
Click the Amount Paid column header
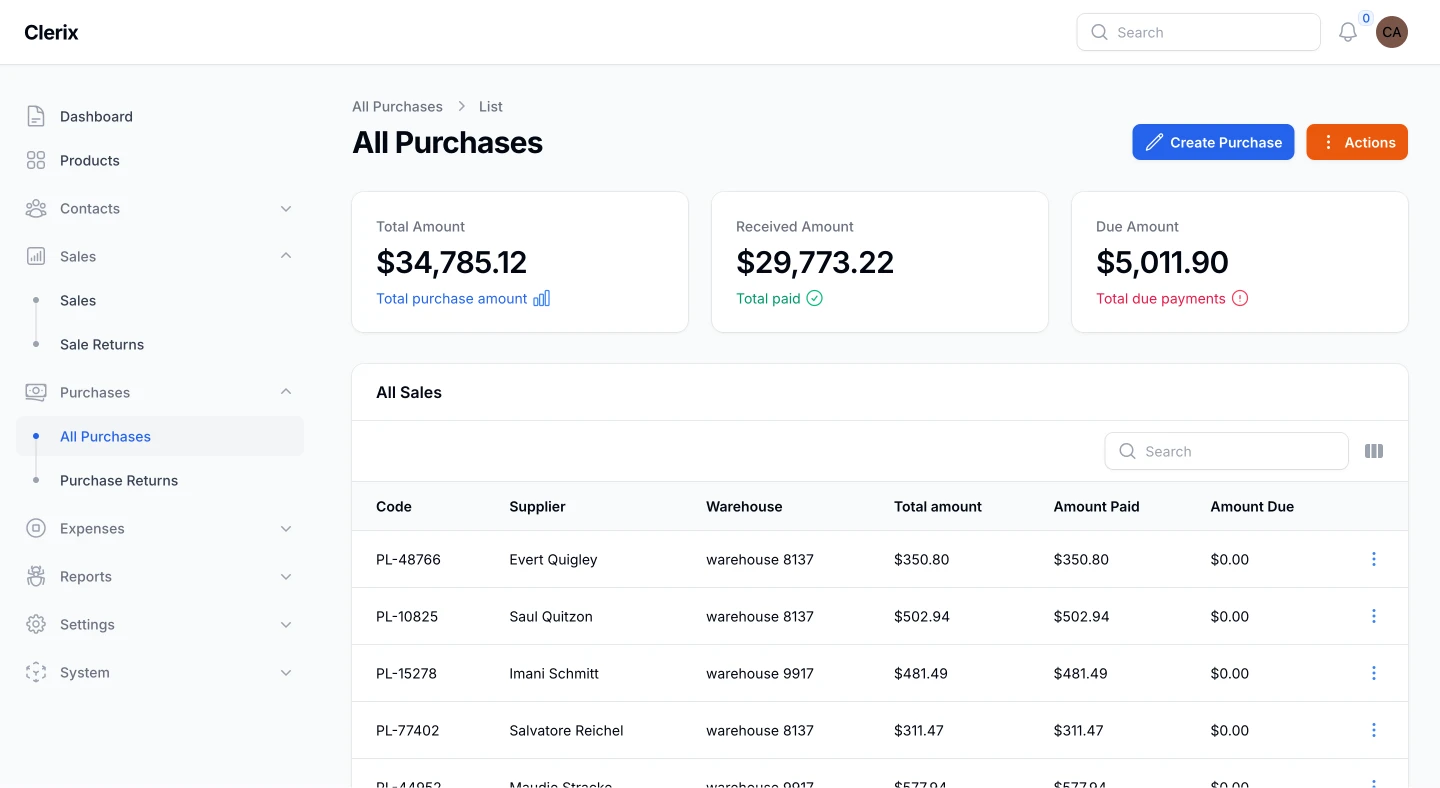(1096, 506)
